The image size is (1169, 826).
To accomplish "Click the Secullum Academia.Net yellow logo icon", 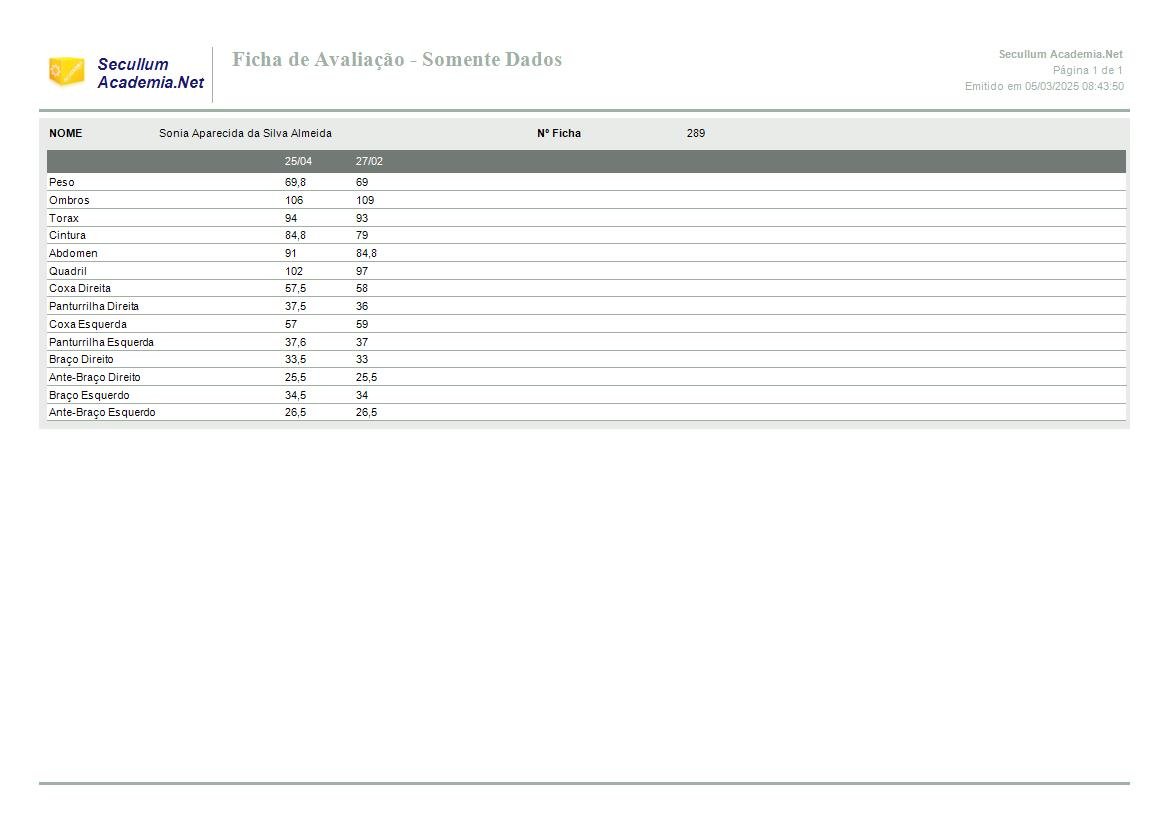I will (x=66, y=72).
